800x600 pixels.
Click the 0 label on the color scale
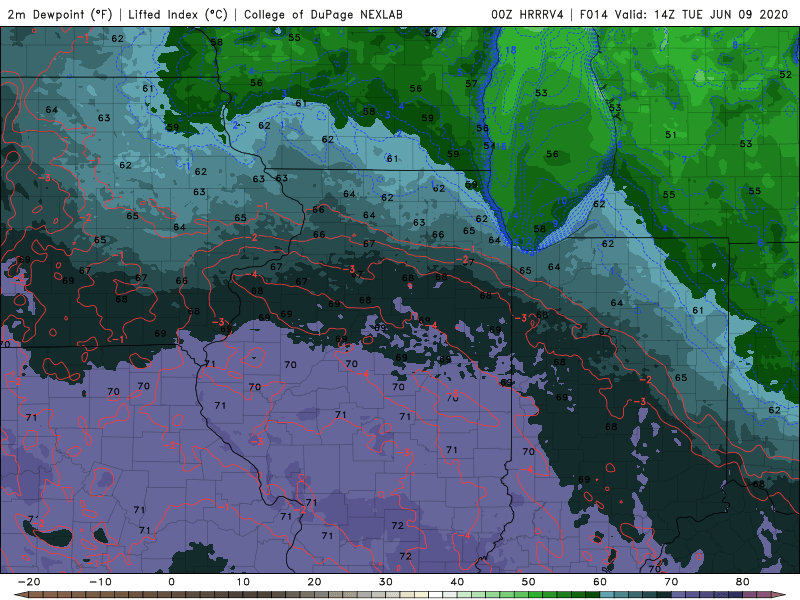(171, 582)
